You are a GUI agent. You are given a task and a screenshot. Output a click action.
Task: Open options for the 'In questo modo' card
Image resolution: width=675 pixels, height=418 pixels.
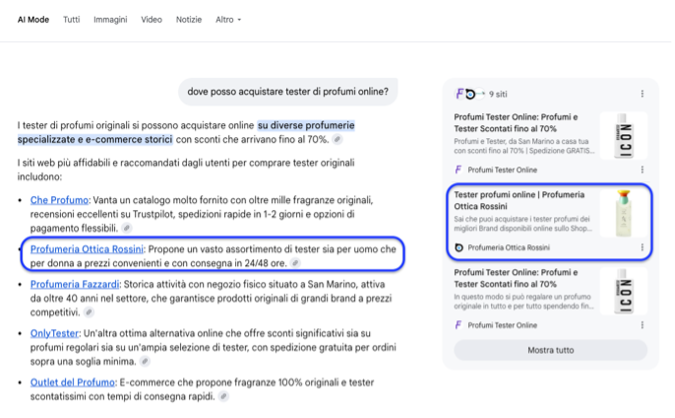(x=642, y=325)
